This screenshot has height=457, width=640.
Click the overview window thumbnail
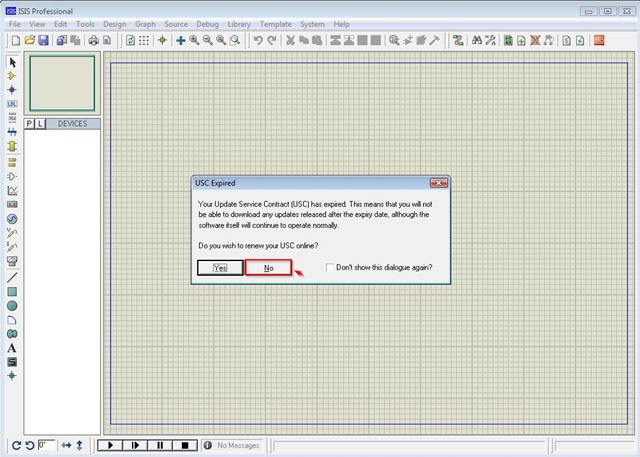[62, 83]
